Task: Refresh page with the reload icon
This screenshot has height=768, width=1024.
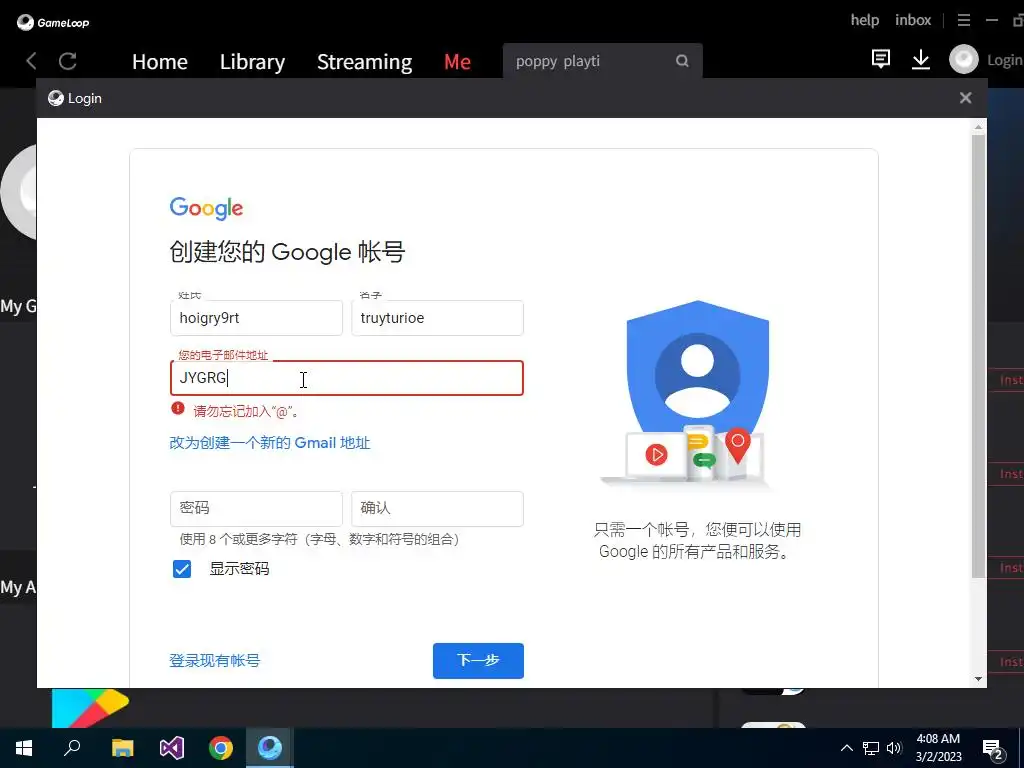Action: tap(68, 61)
